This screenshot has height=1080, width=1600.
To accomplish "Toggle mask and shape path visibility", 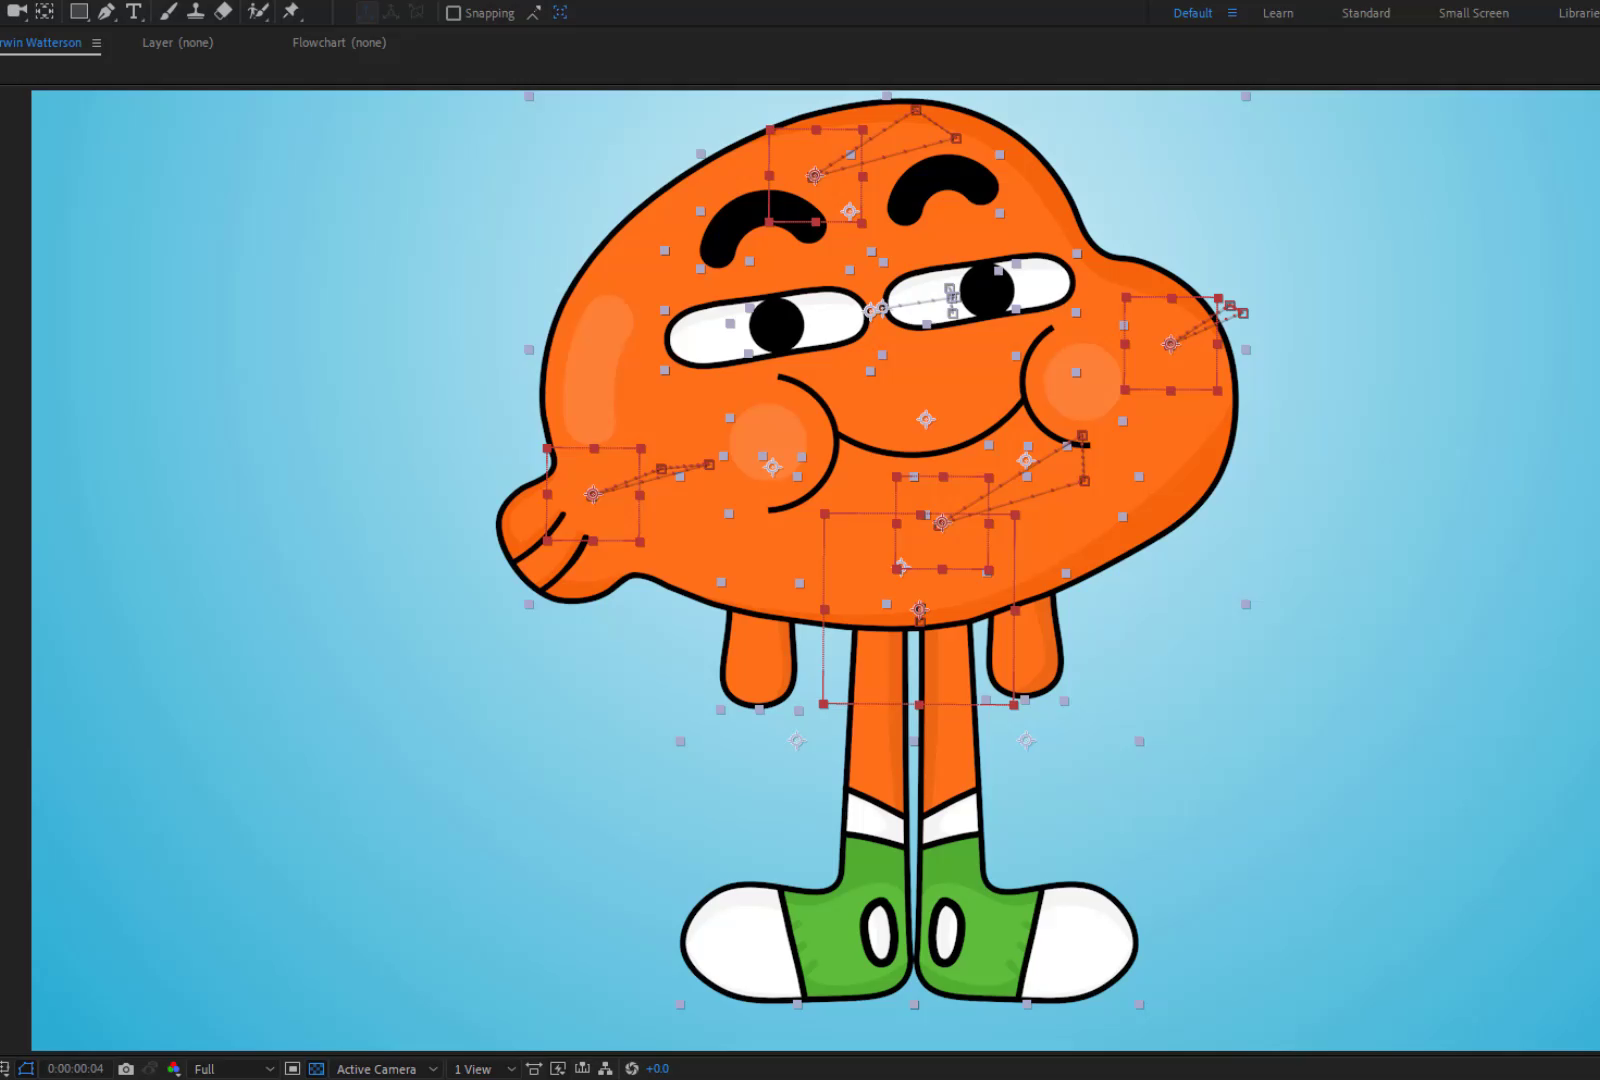I will pyautogui.click(x=27, y=1068).
